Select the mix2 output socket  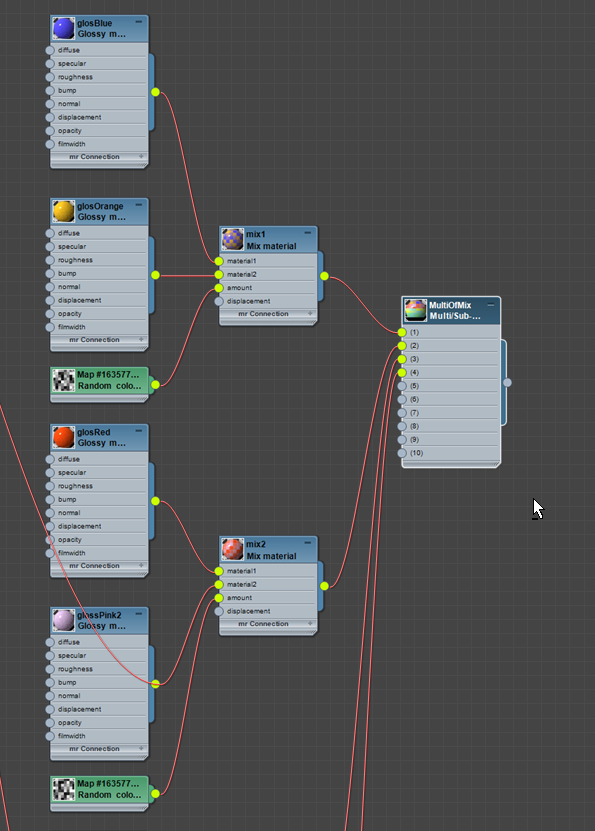point(324,586)
